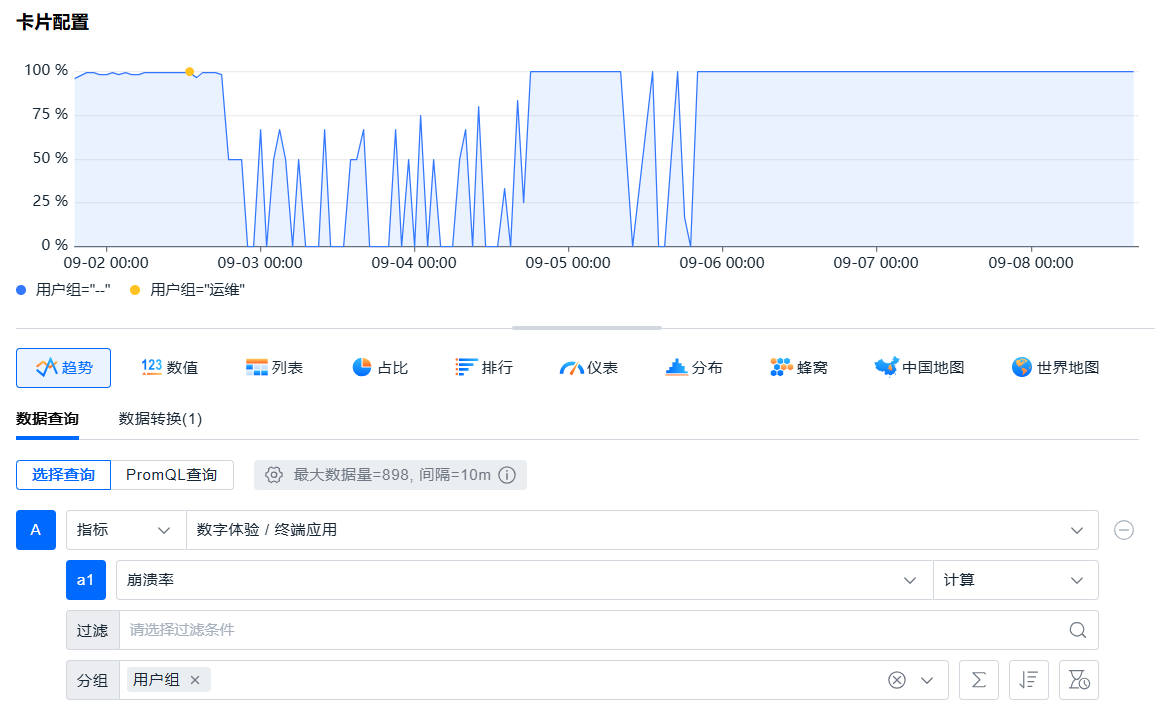This screenshot has width=1155, height=708.
Task: Click the 最大数据量 interval settings button
Action: click(390, 475)
